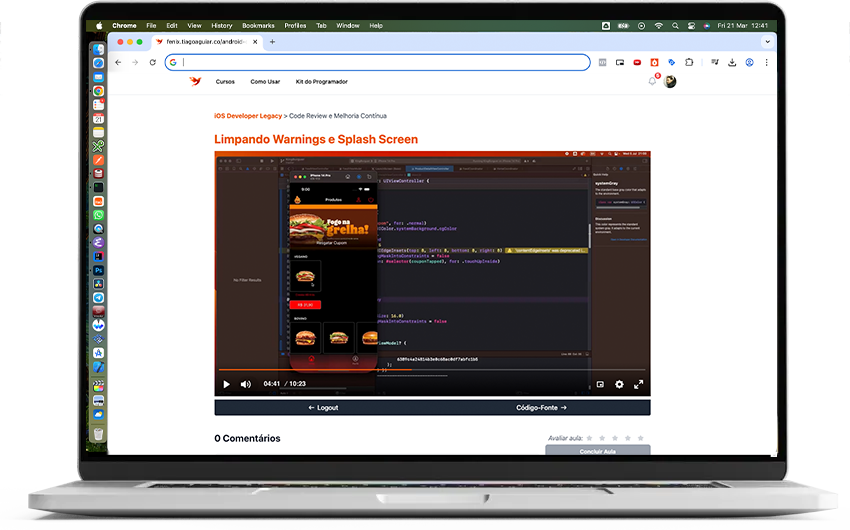850x530 pixels.
Task: Open Chrome extensions puzzle icon
Action: pyautogui.click(x=689, y=62)
